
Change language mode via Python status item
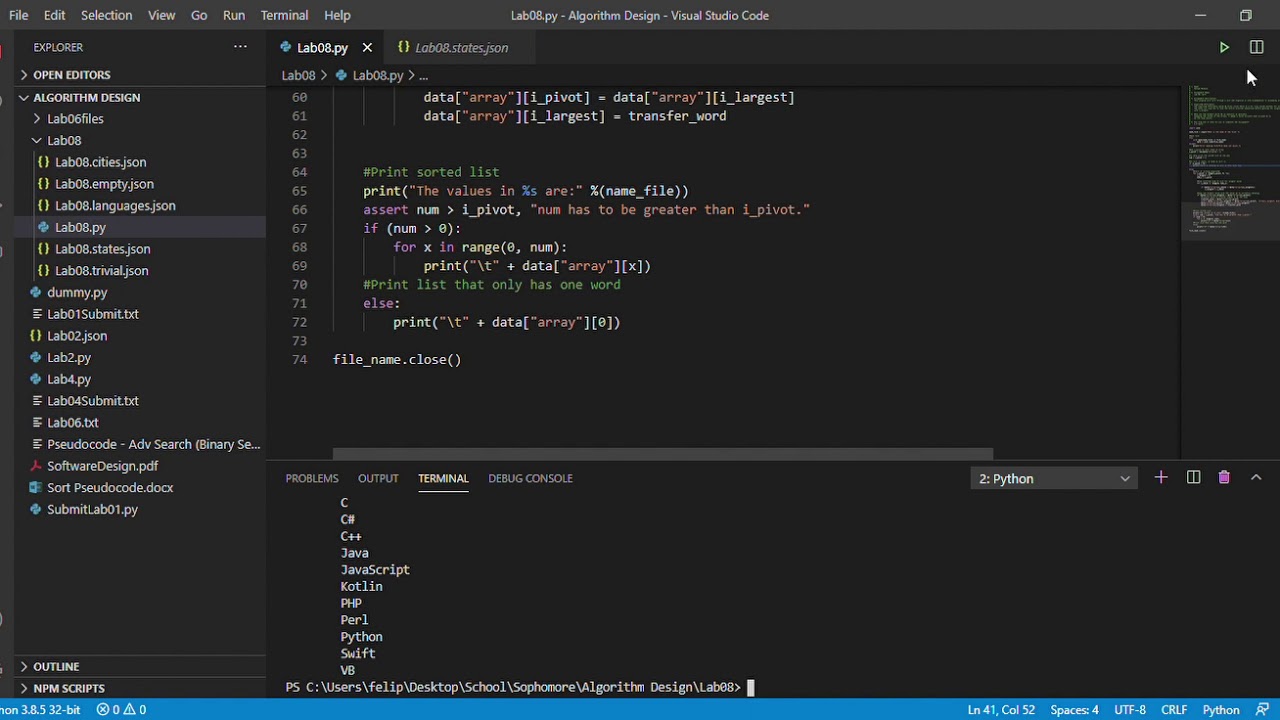tap(1221, 710)
